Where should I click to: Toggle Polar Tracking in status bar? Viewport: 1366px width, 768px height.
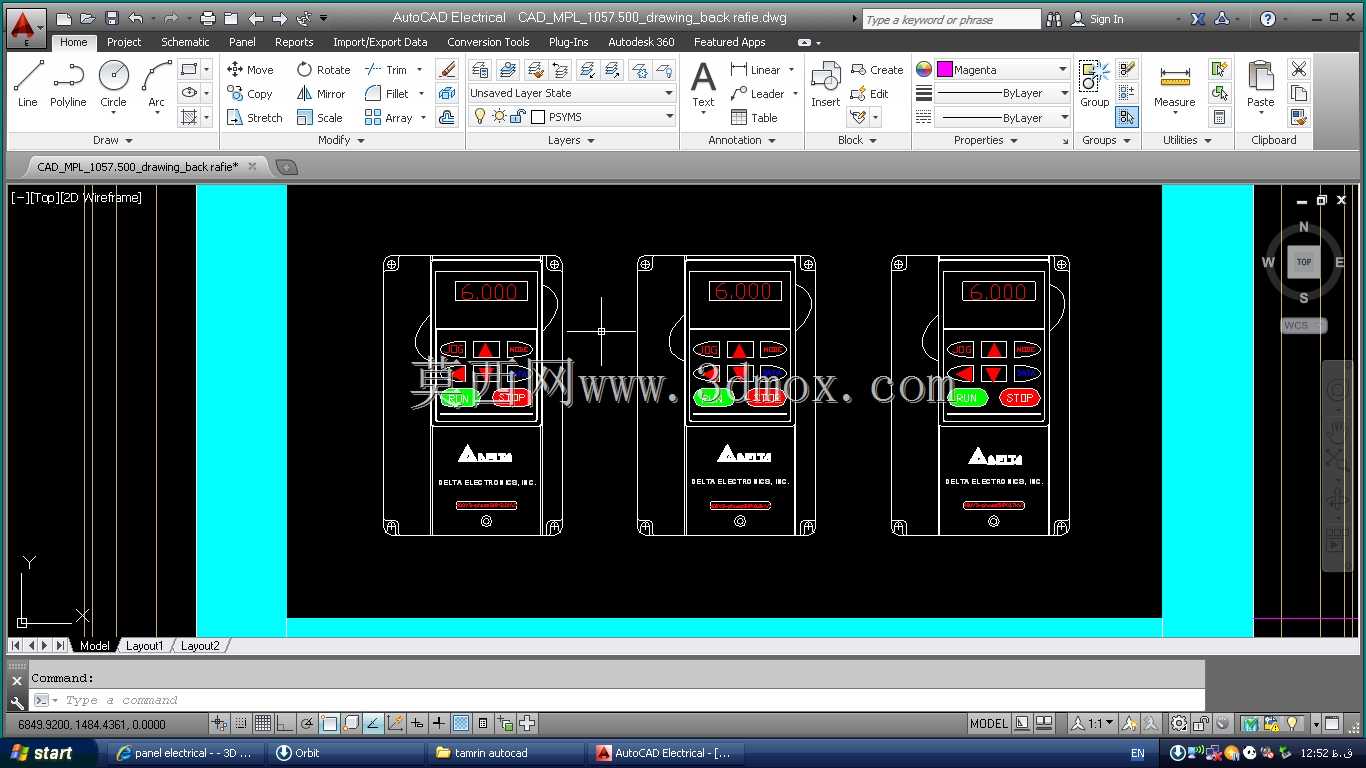tap(307, 723)
